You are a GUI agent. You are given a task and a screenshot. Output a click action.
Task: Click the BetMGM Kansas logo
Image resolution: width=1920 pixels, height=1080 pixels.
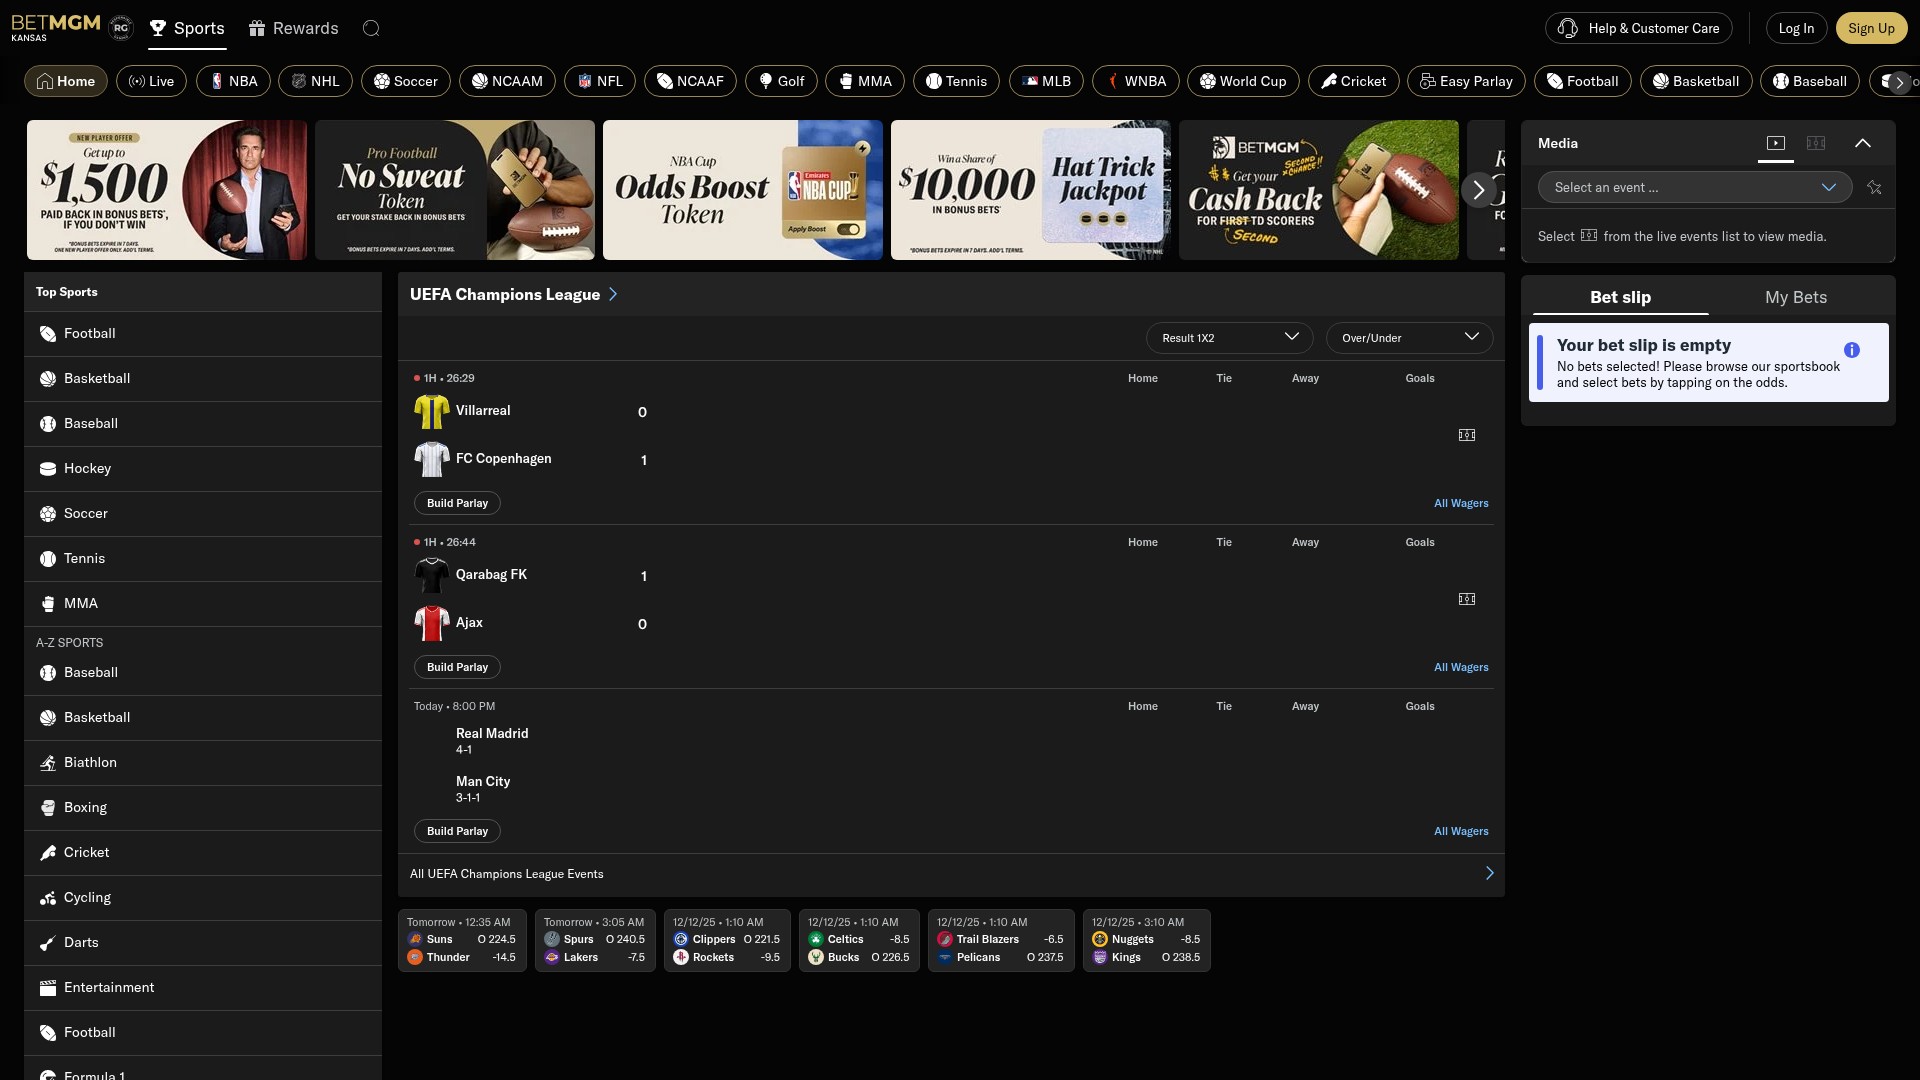pos(56,27)
